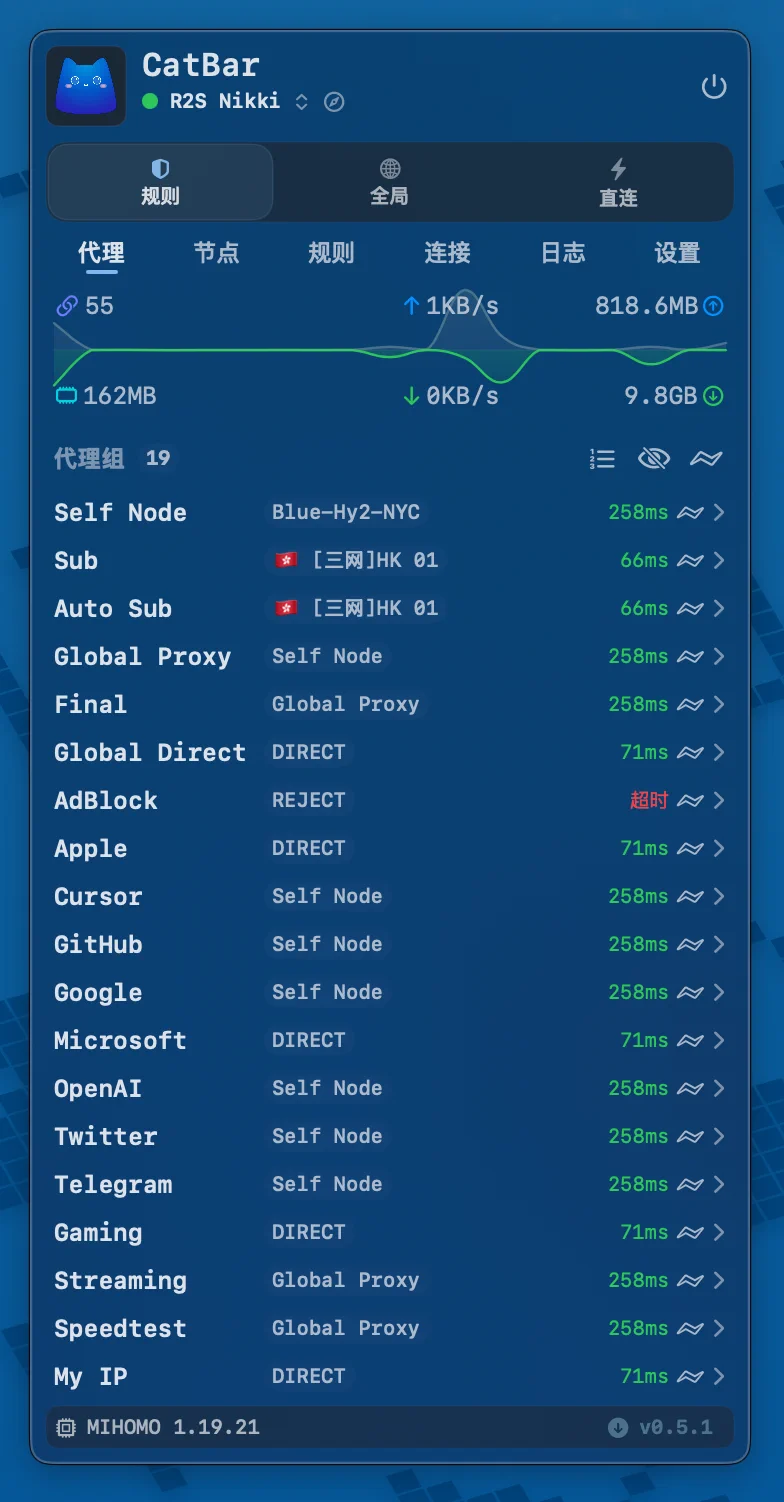Click the power icon next to CatBar
This screenshot has width=784, height=1502.
click(x=713, y=87)
